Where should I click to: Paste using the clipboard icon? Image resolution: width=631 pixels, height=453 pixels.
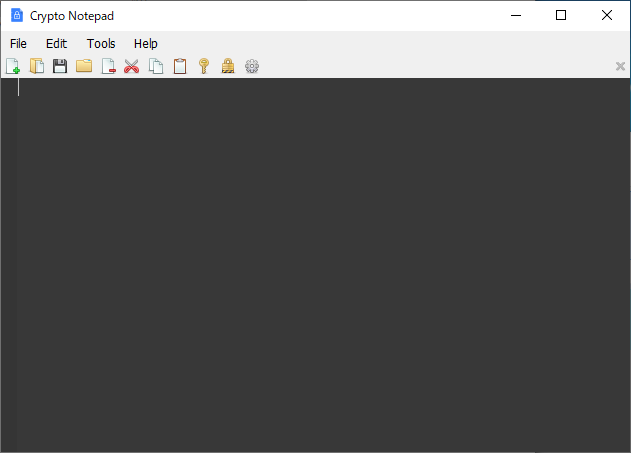(x=180, y=66)
